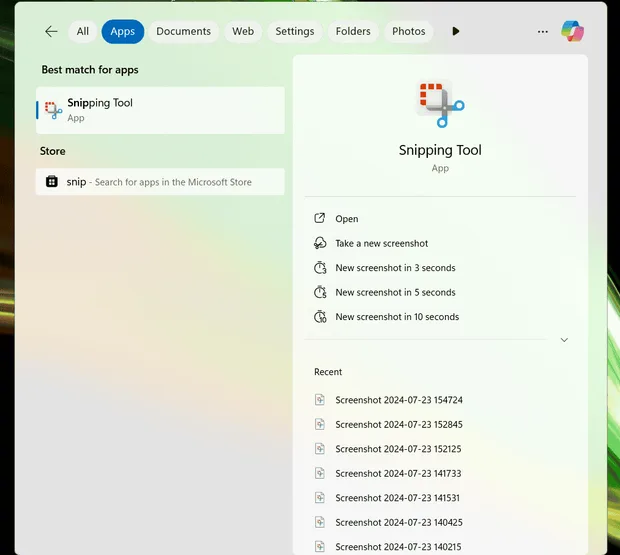Image resolution: width=620 pixels, height=555 pixels.
Task: Switch to the Documents filter
Action: pyautogui.click(x=183, y=31)
